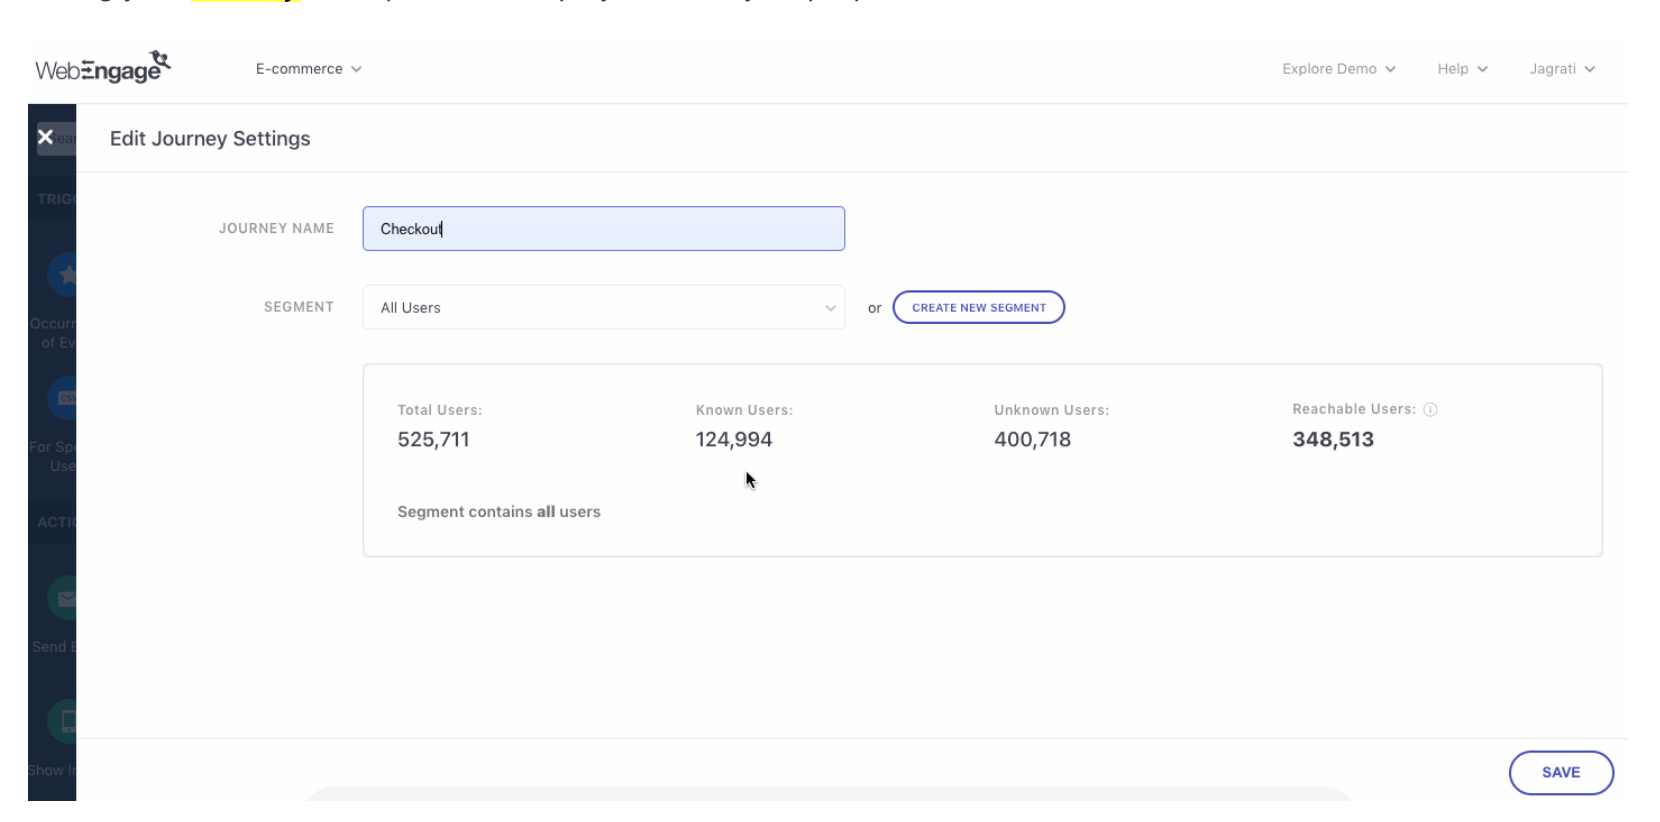Select the Send Email envelope icon
1660x822 pixels.
pyautogui.click(x=64, y=599)
